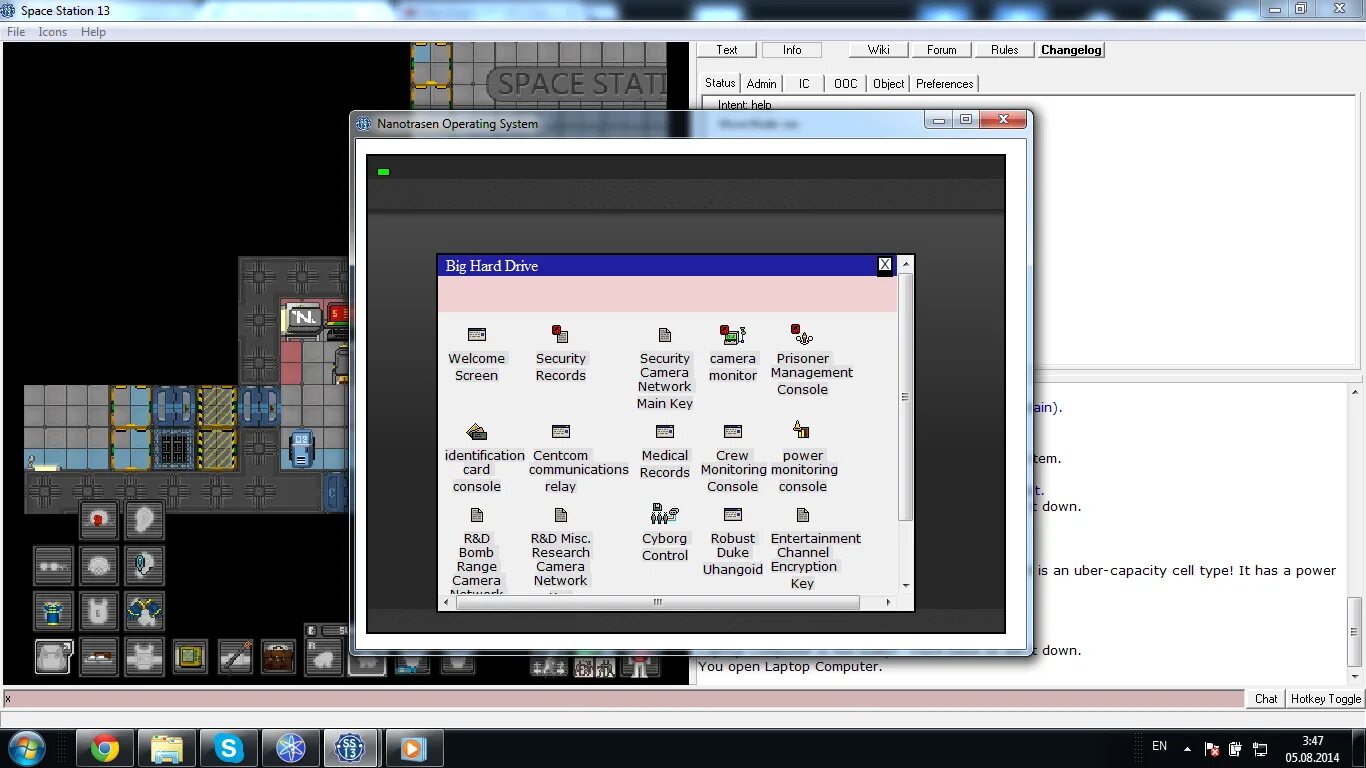Click the green PDA inventory slot

190,657
